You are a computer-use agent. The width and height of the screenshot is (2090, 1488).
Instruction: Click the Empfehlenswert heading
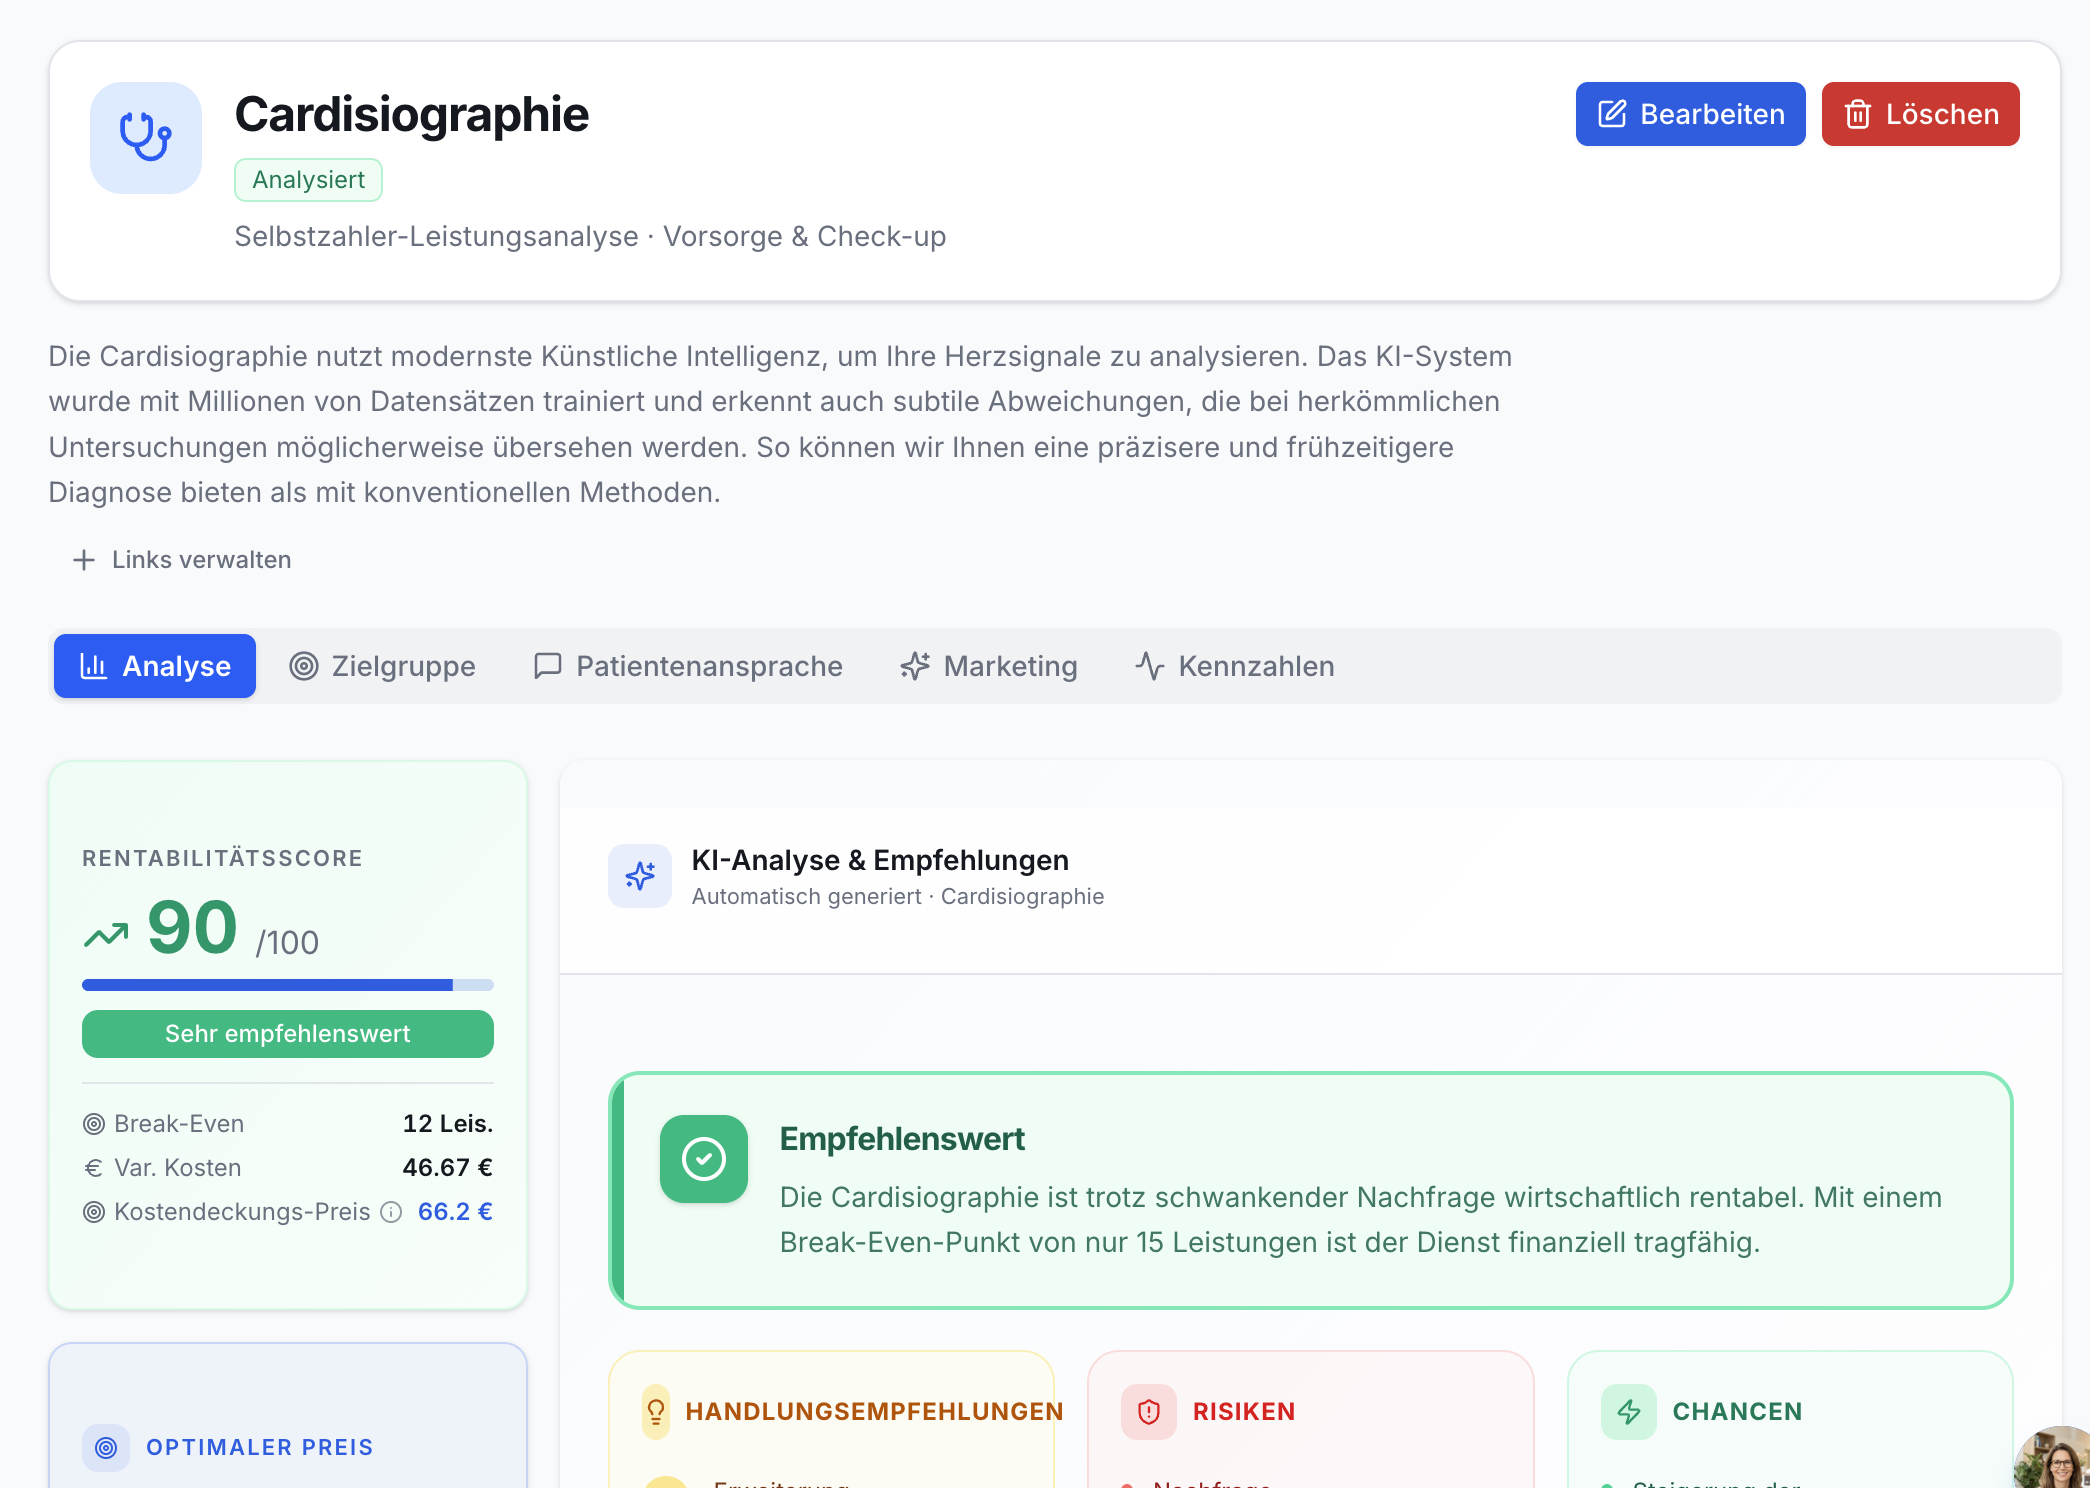tap(902, 1139)
